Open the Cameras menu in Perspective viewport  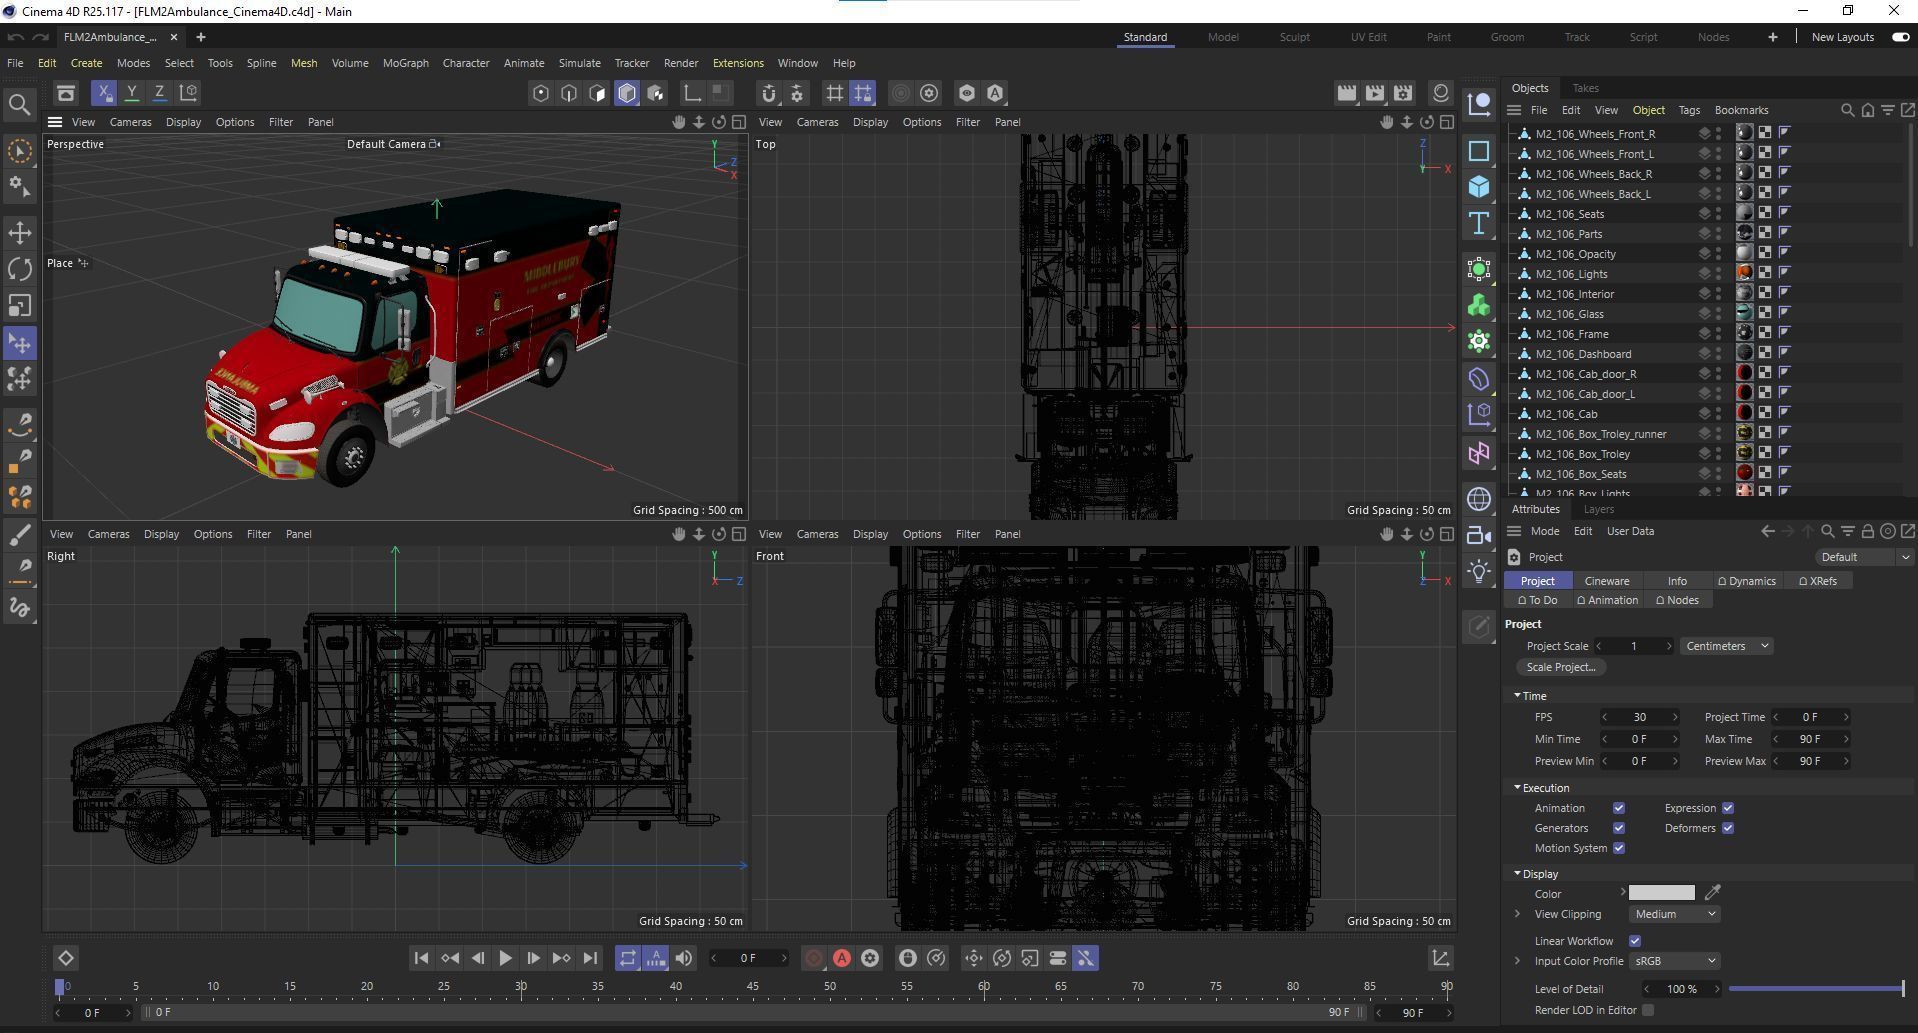pos(130,122)
